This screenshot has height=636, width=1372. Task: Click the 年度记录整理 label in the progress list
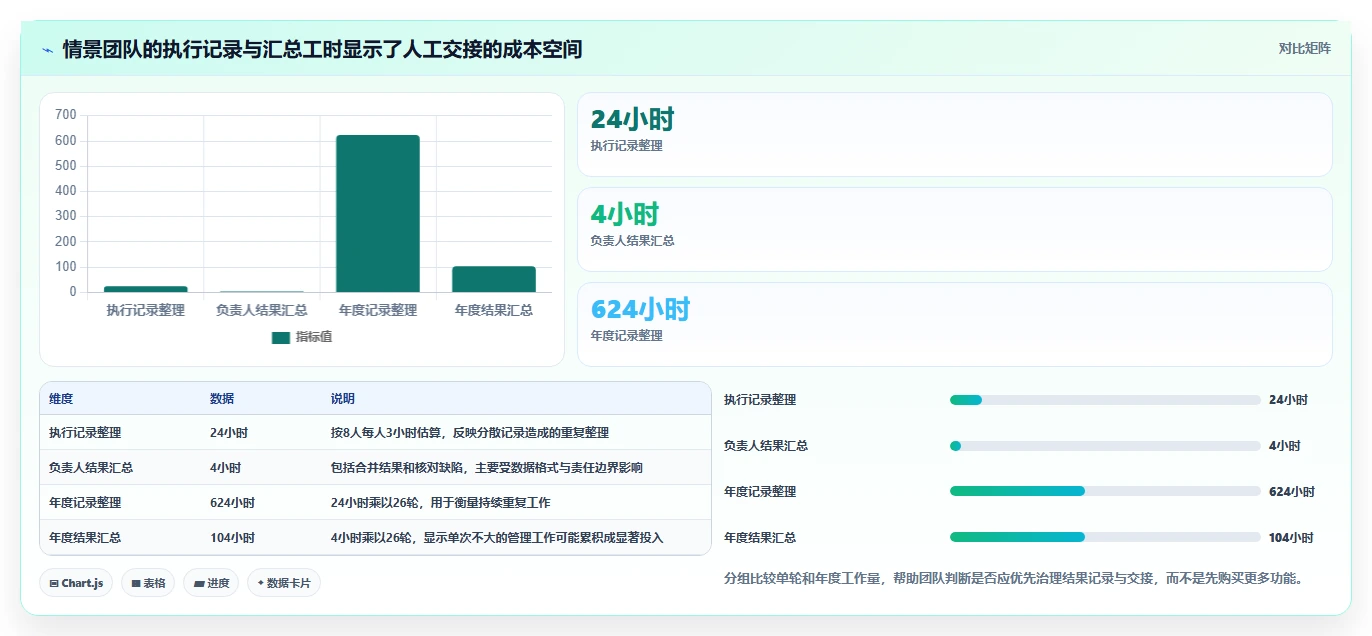click(x=760, y=491)
